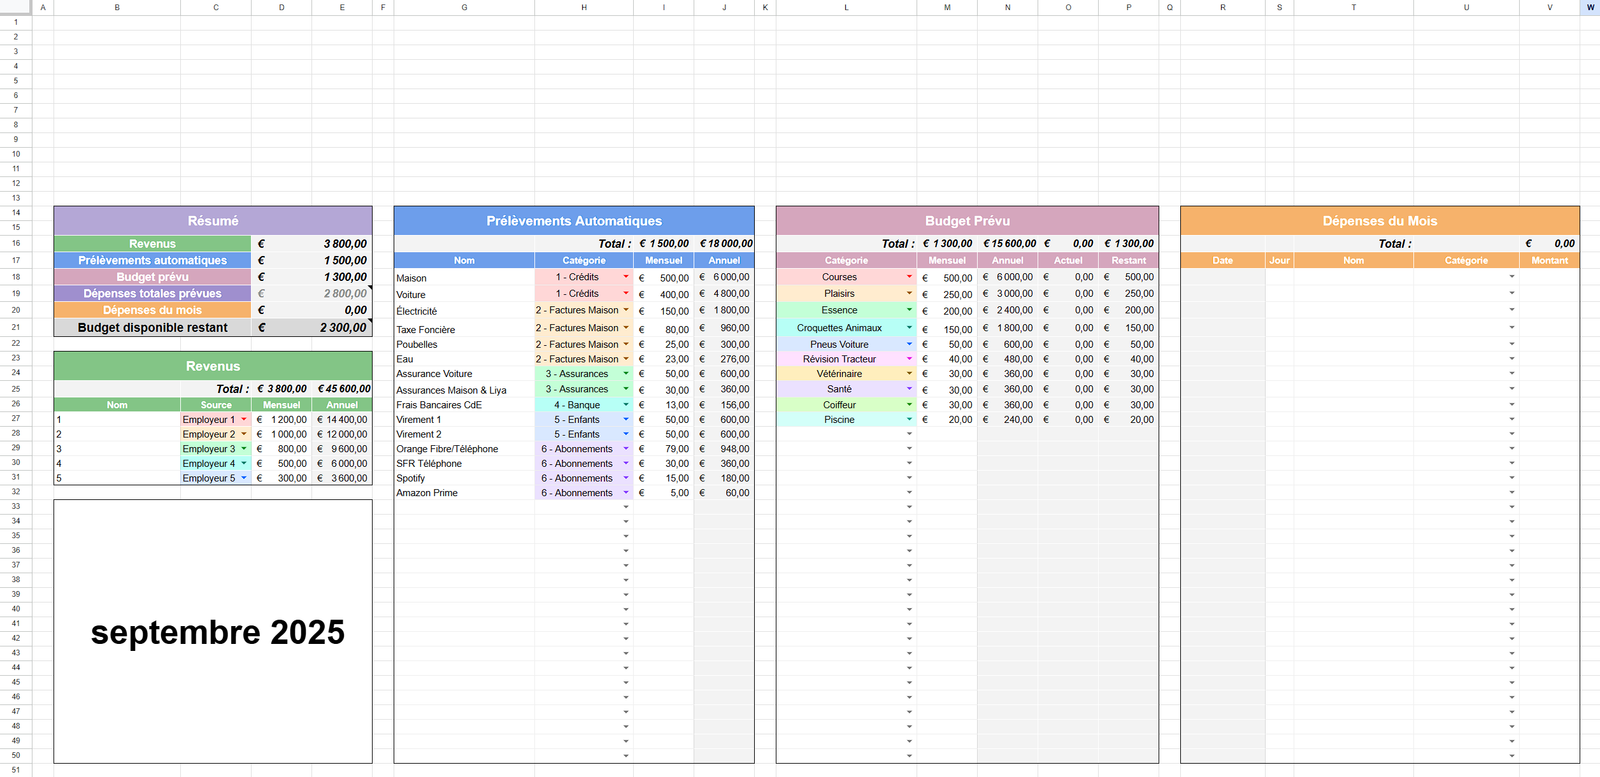Open the Piscine category dropdown
The height and width of the screenshot is (777, 1600).
click(909, 420)
